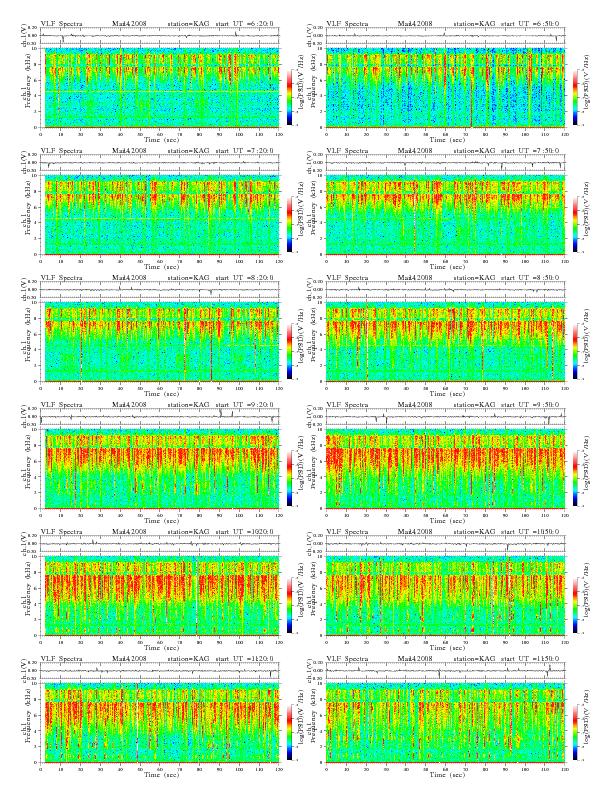Select the spectrogram starting UT 7:50:0
612x792 pixels.
(445, 215)
